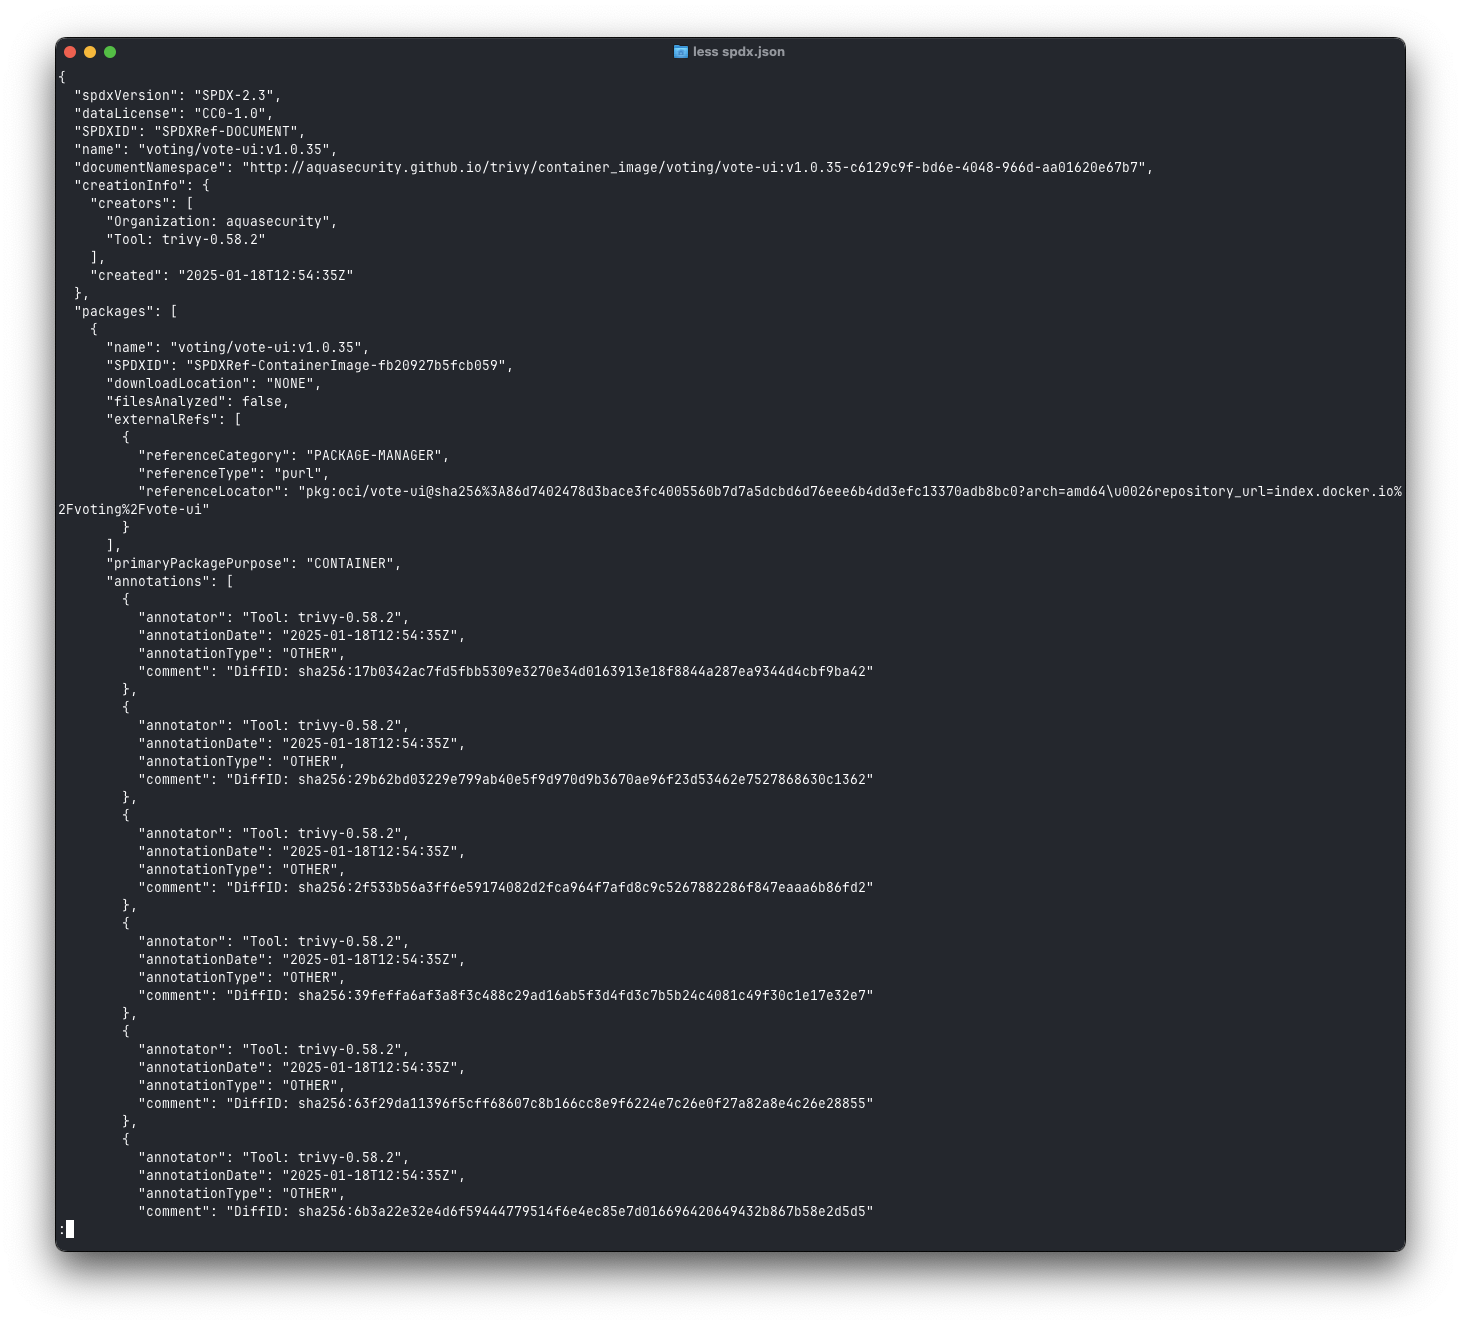
Task: Click the opening bracket after "packages"
Action: point(174,312)
